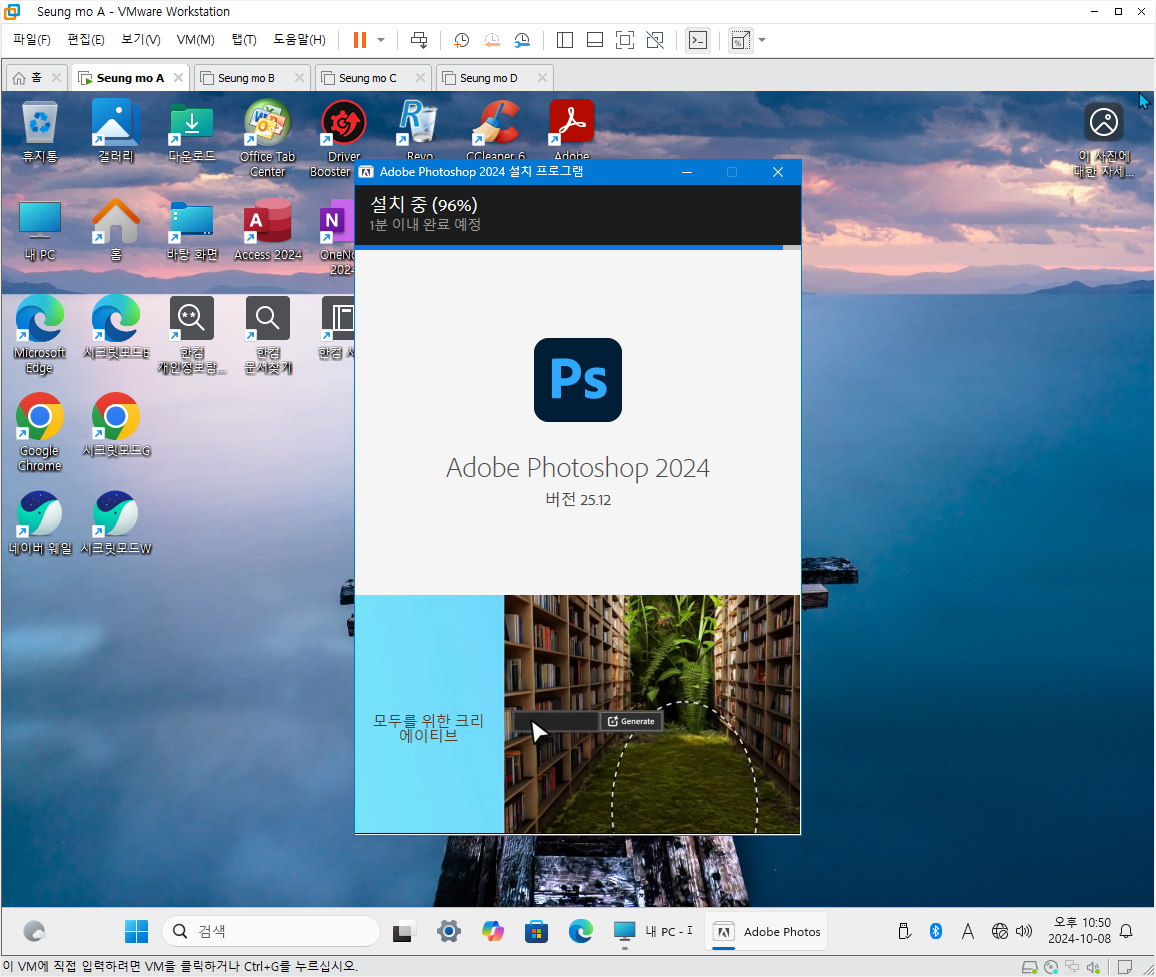Open 바탕 화면 folder shortcut
Viewport: 1156px width, 977px height.
(192, 231)
